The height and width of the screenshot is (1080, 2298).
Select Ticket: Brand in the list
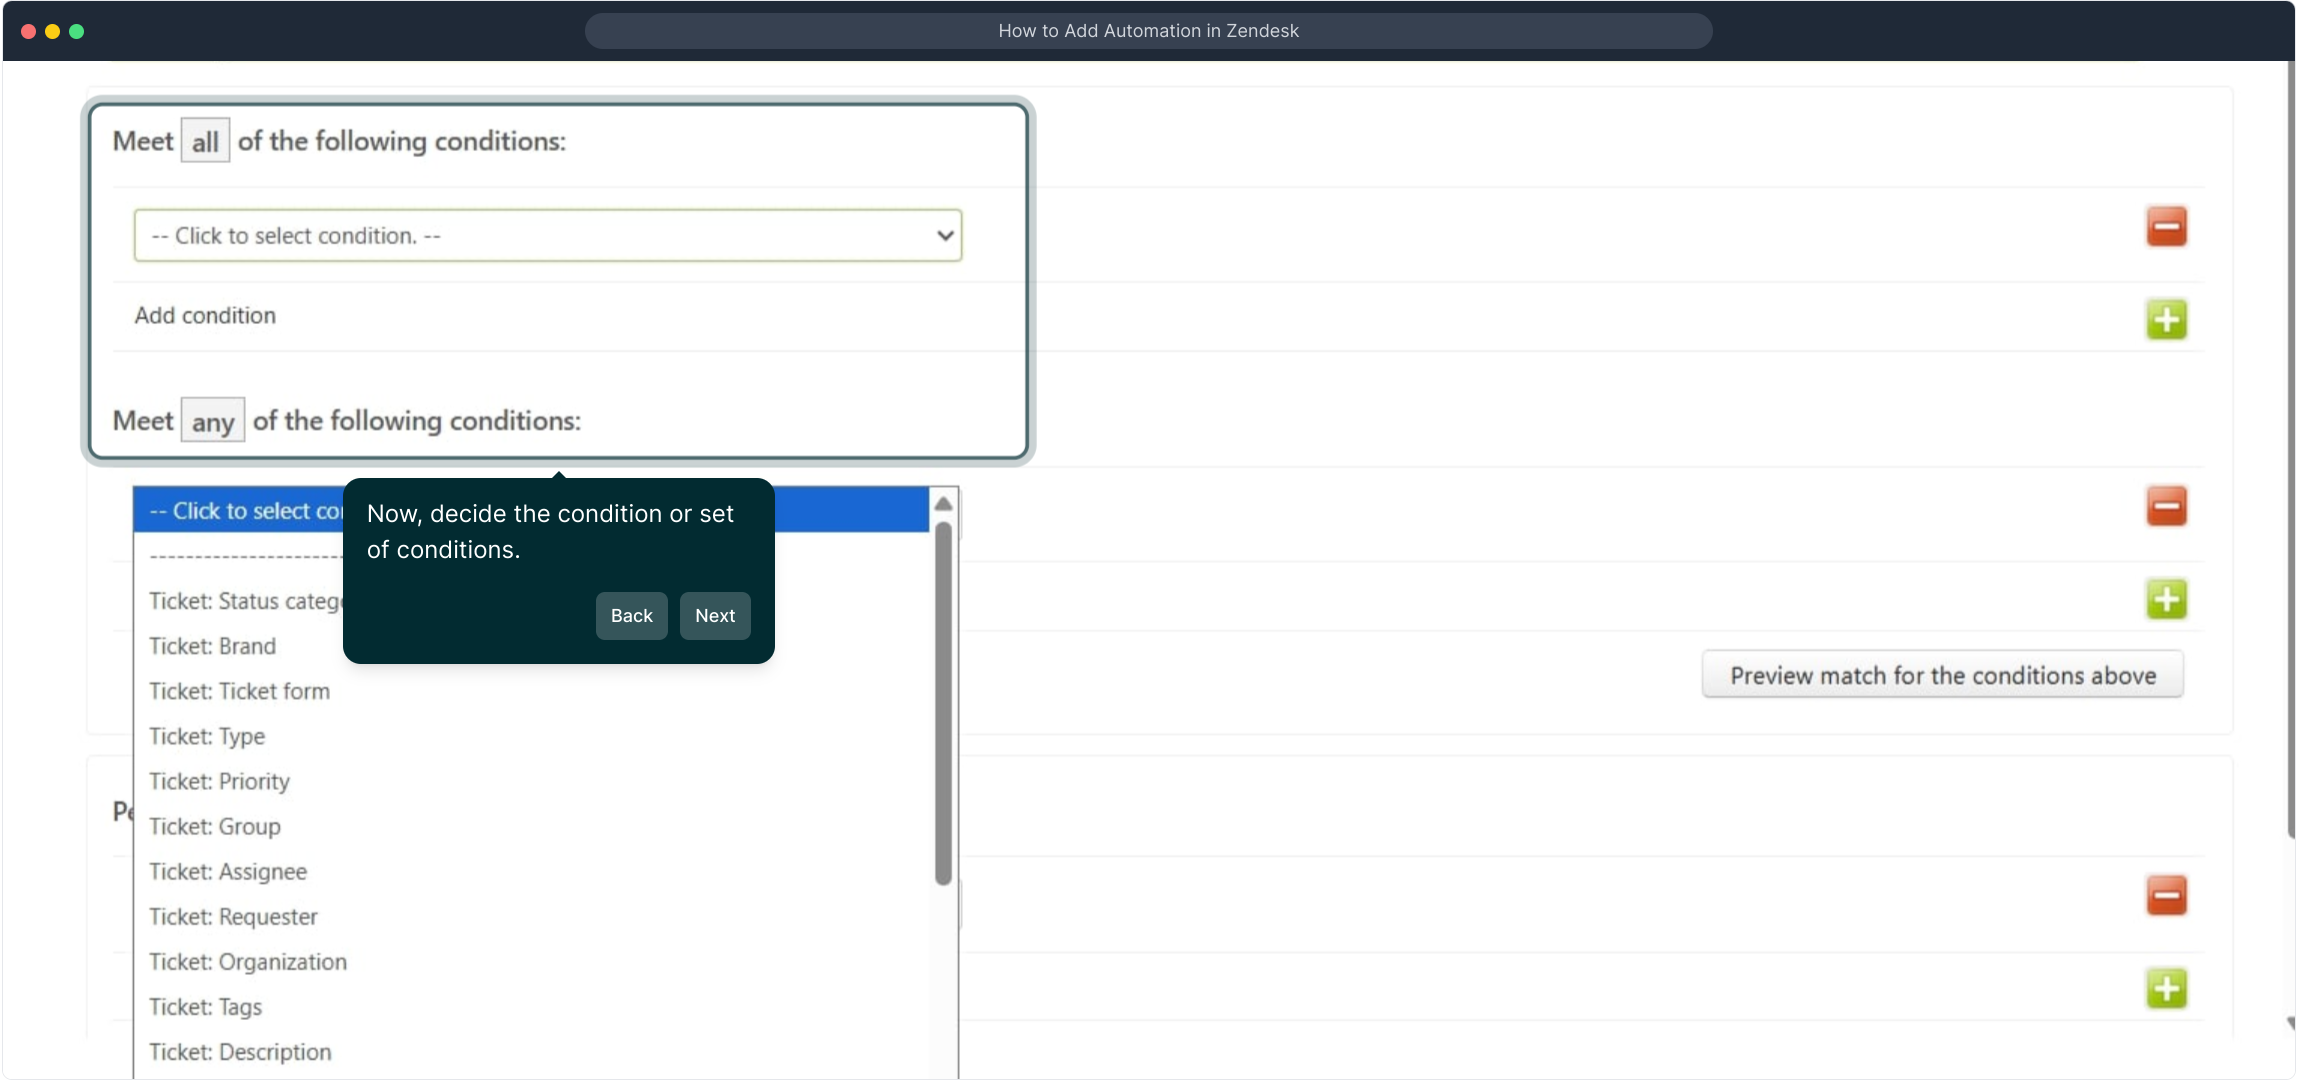click(213, 646)
